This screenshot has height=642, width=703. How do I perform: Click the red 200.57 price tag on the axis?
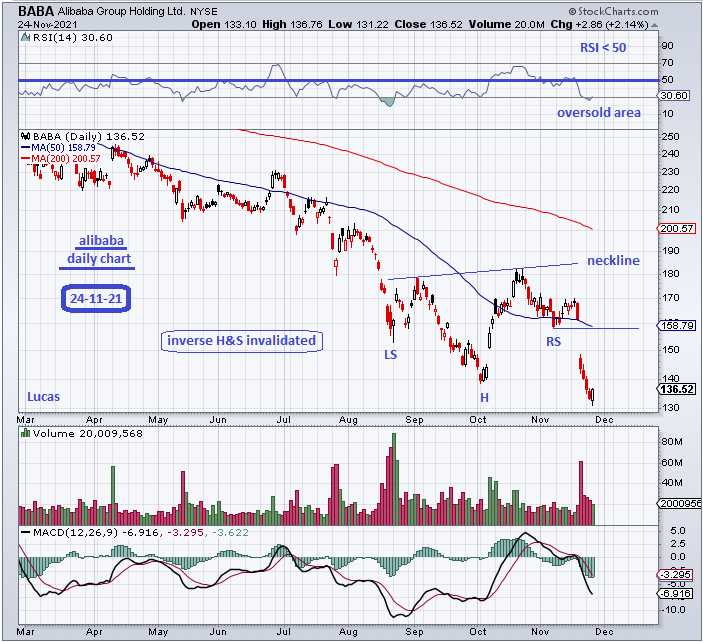pos(677,229)
